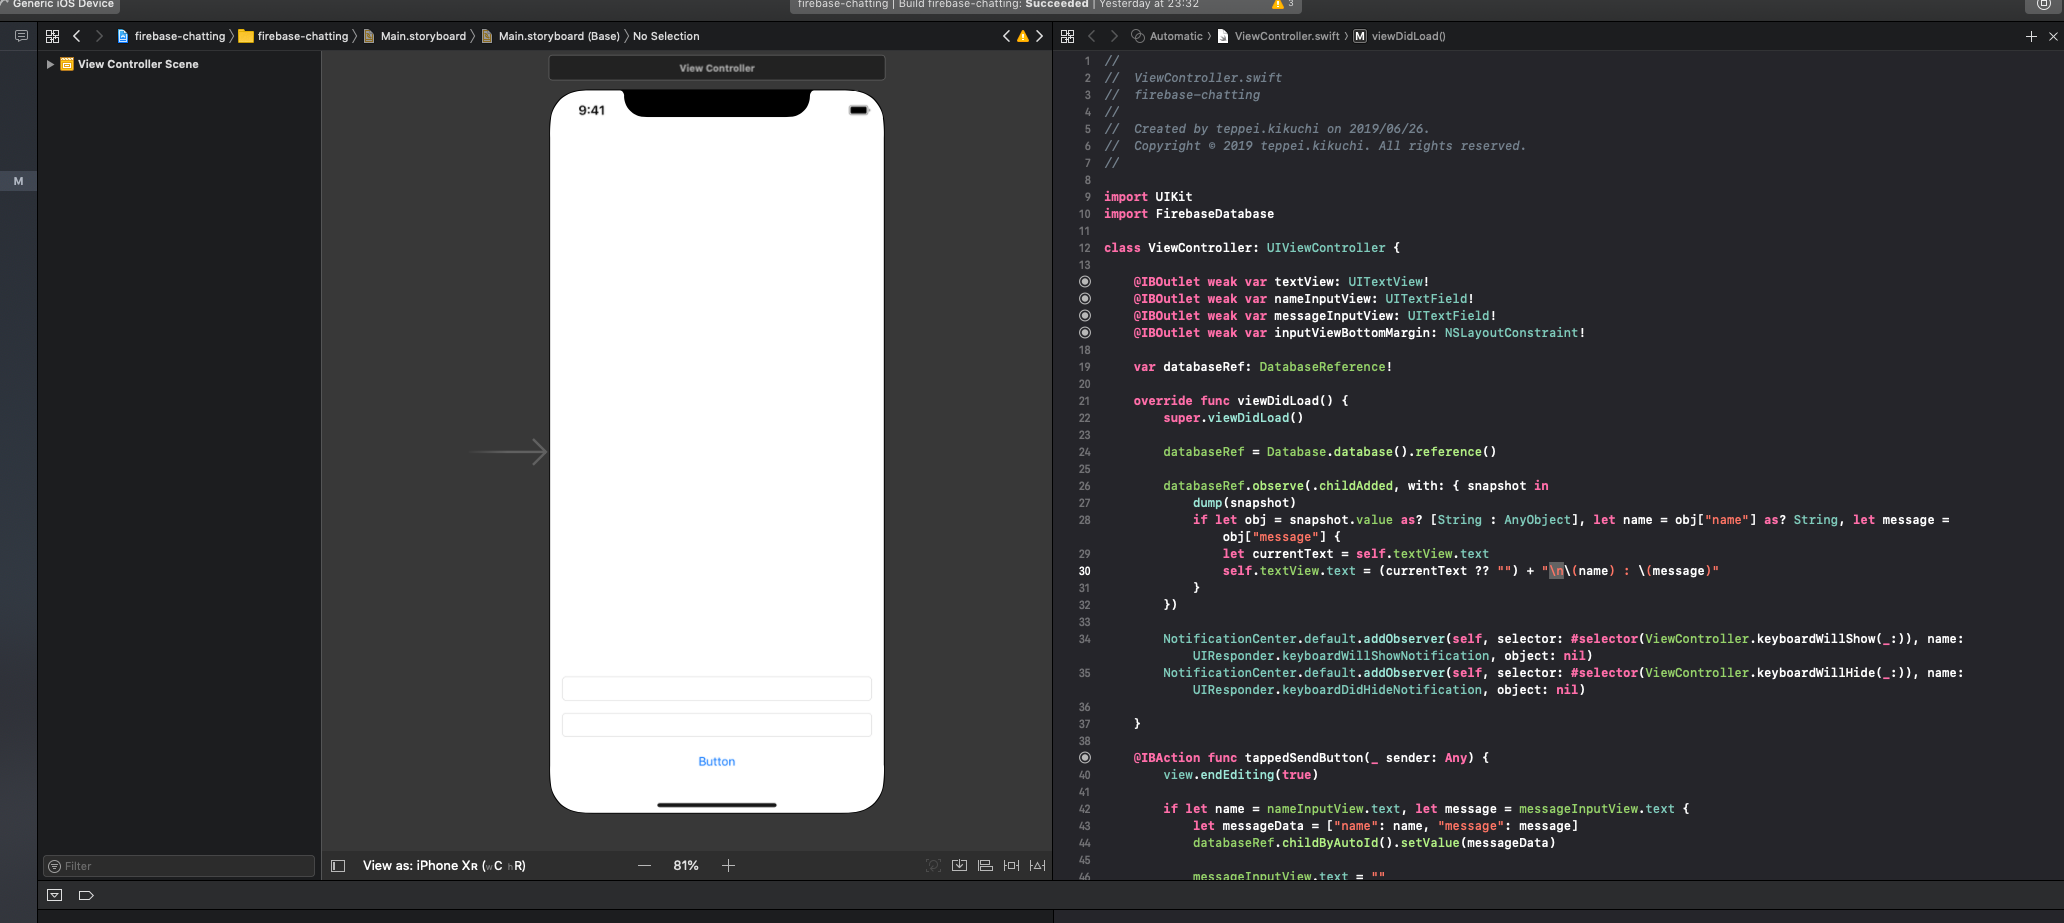The height and width of the screenshot is (923, 2064).
Task: Toggle the document outline panel button
Action: 338,866
